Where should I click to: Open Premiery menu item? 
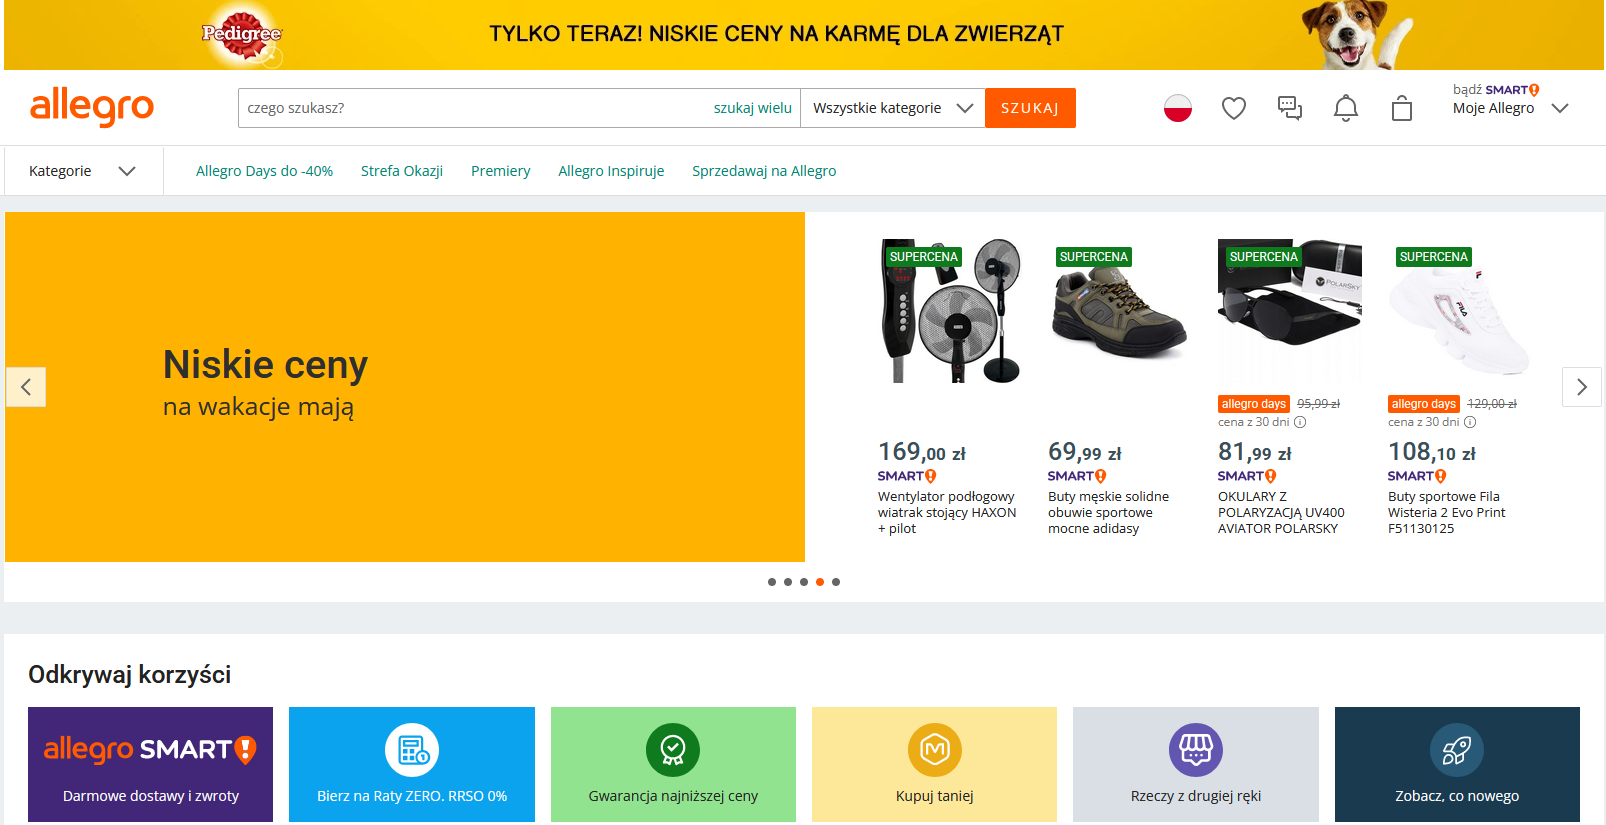(x=501, y=171)
